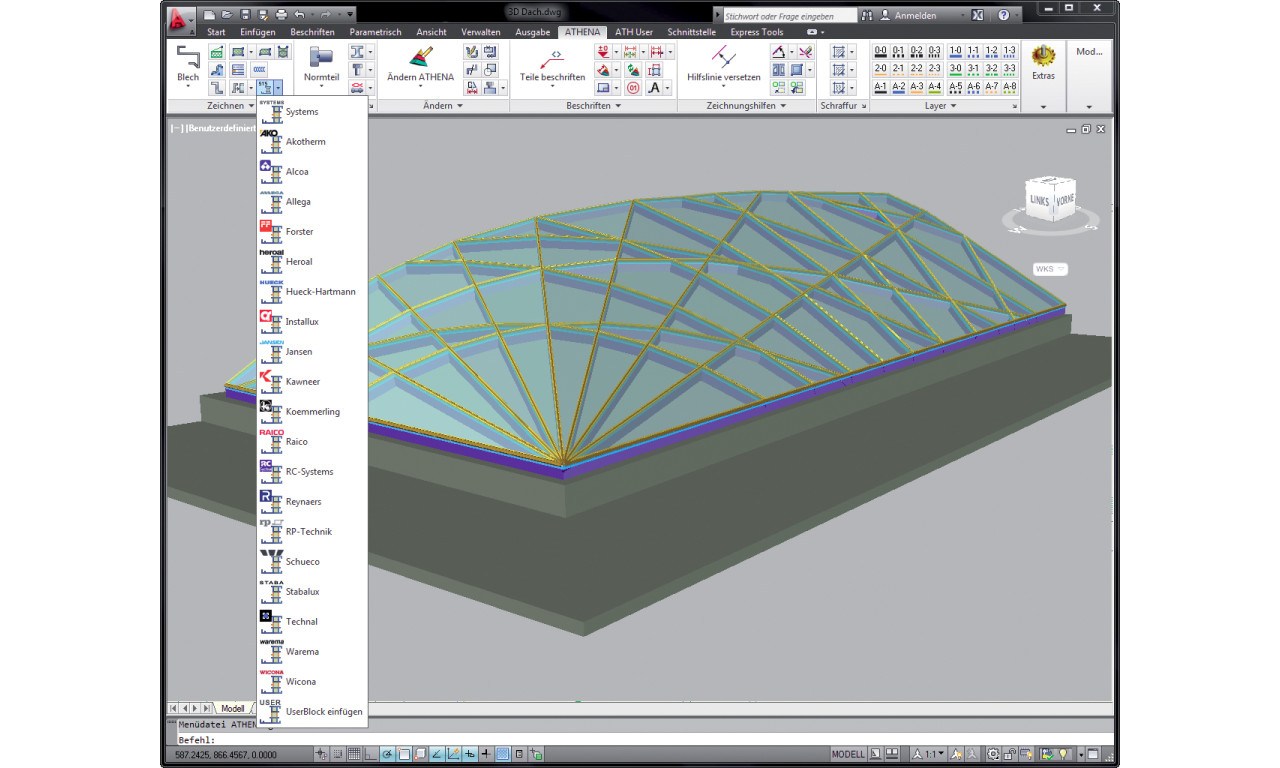Switch to the Ansicht ribbon tab
The height and width of the screenshot is (768, 1280).
[431, 32]
